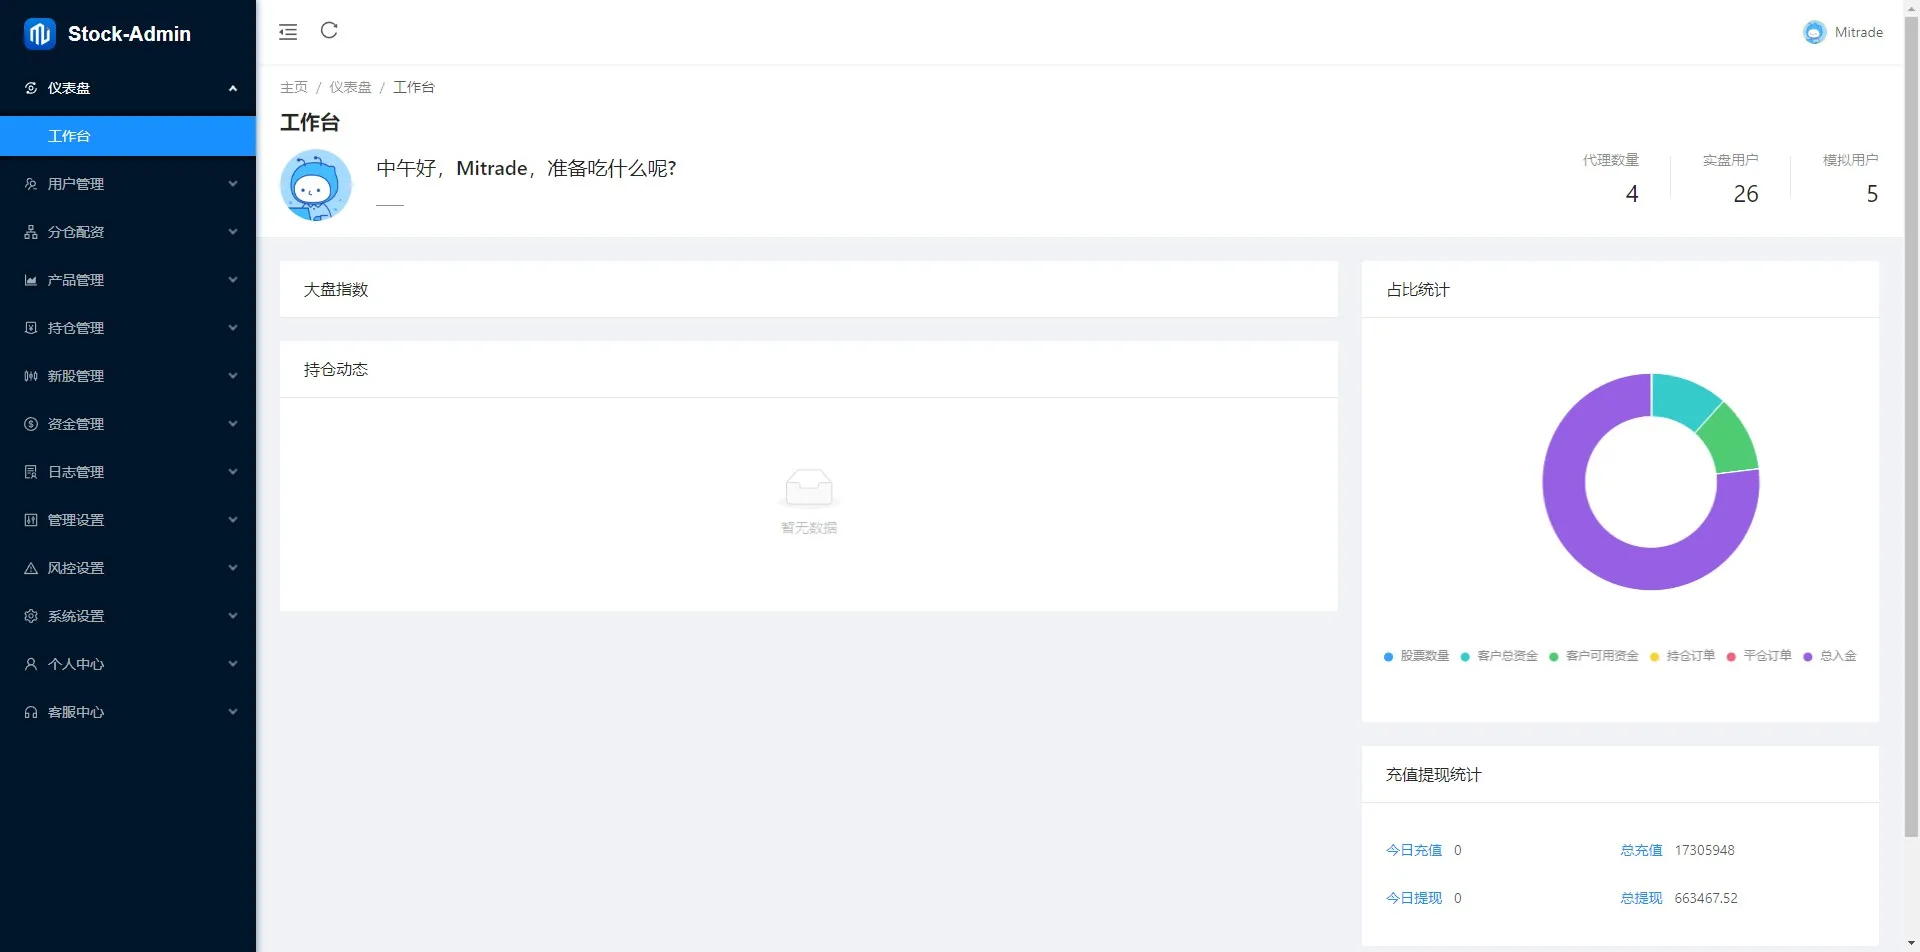
Task: Click the page refresh icon
Action: 329,31
